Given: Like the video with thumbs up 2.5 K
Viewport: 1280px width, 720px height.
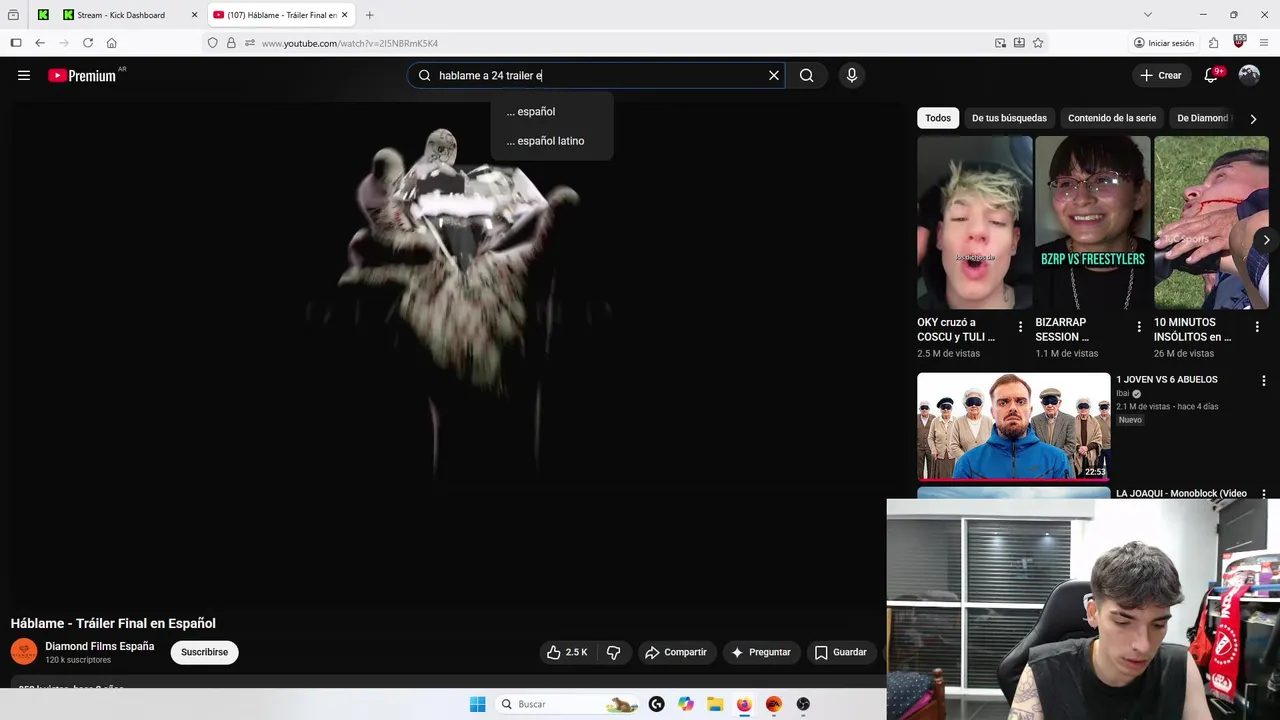Looking at the screenshot, I should pyautogui.click(x=567, y=652).
